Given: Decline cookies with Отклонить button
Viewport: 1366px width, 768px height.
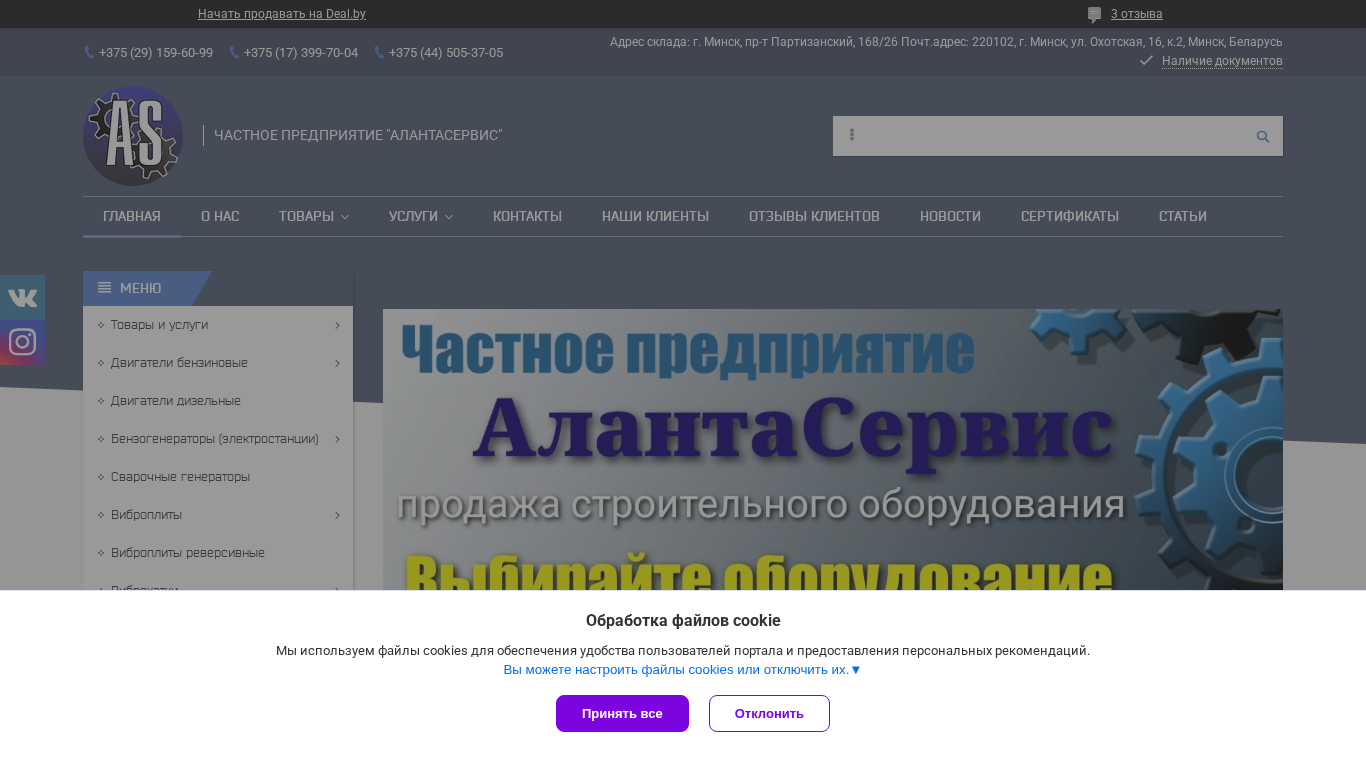Looking at the screenshot, I should pyautogui.click(x=769, y=714).
